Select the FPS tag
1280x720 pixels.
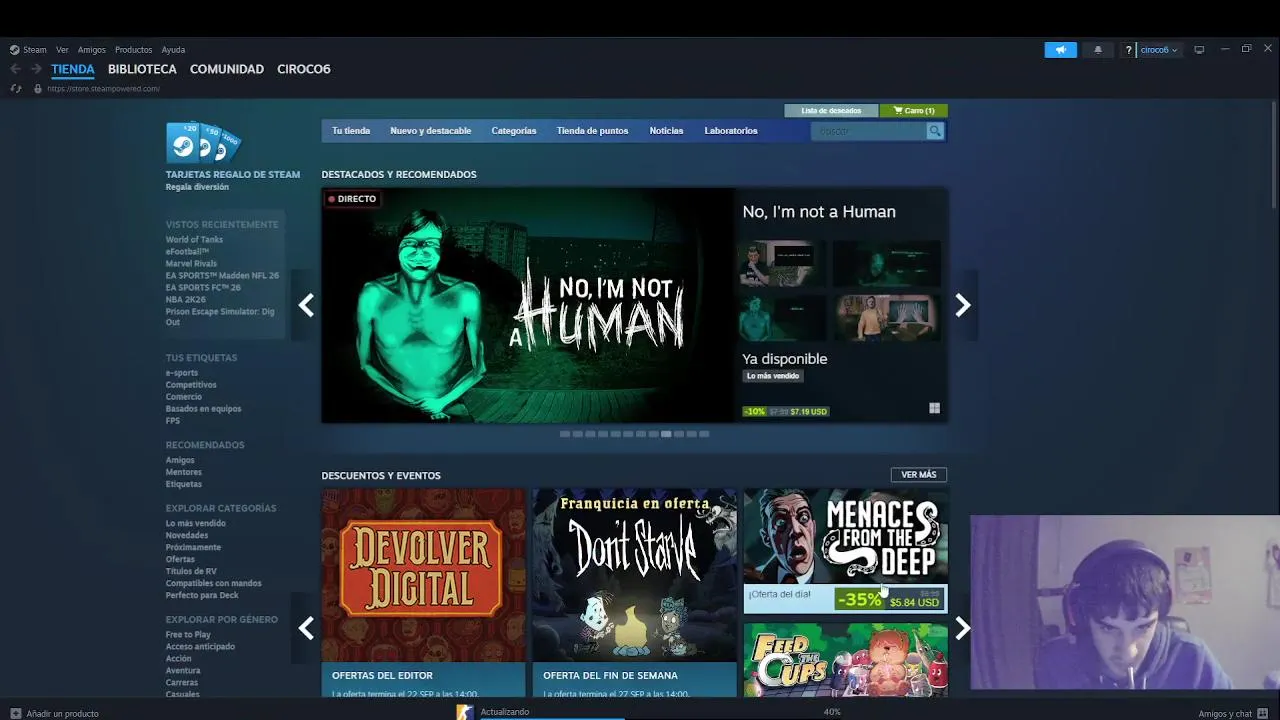173,421
